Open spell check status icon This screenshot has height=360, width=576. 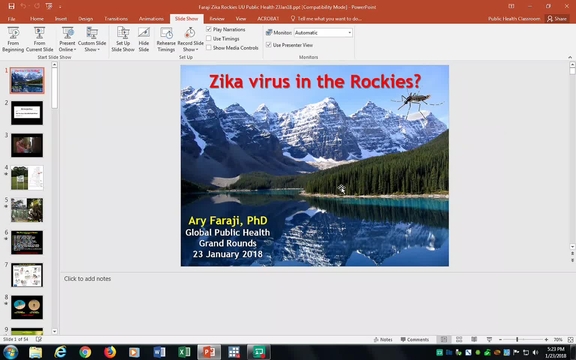[x=38, y=339]
